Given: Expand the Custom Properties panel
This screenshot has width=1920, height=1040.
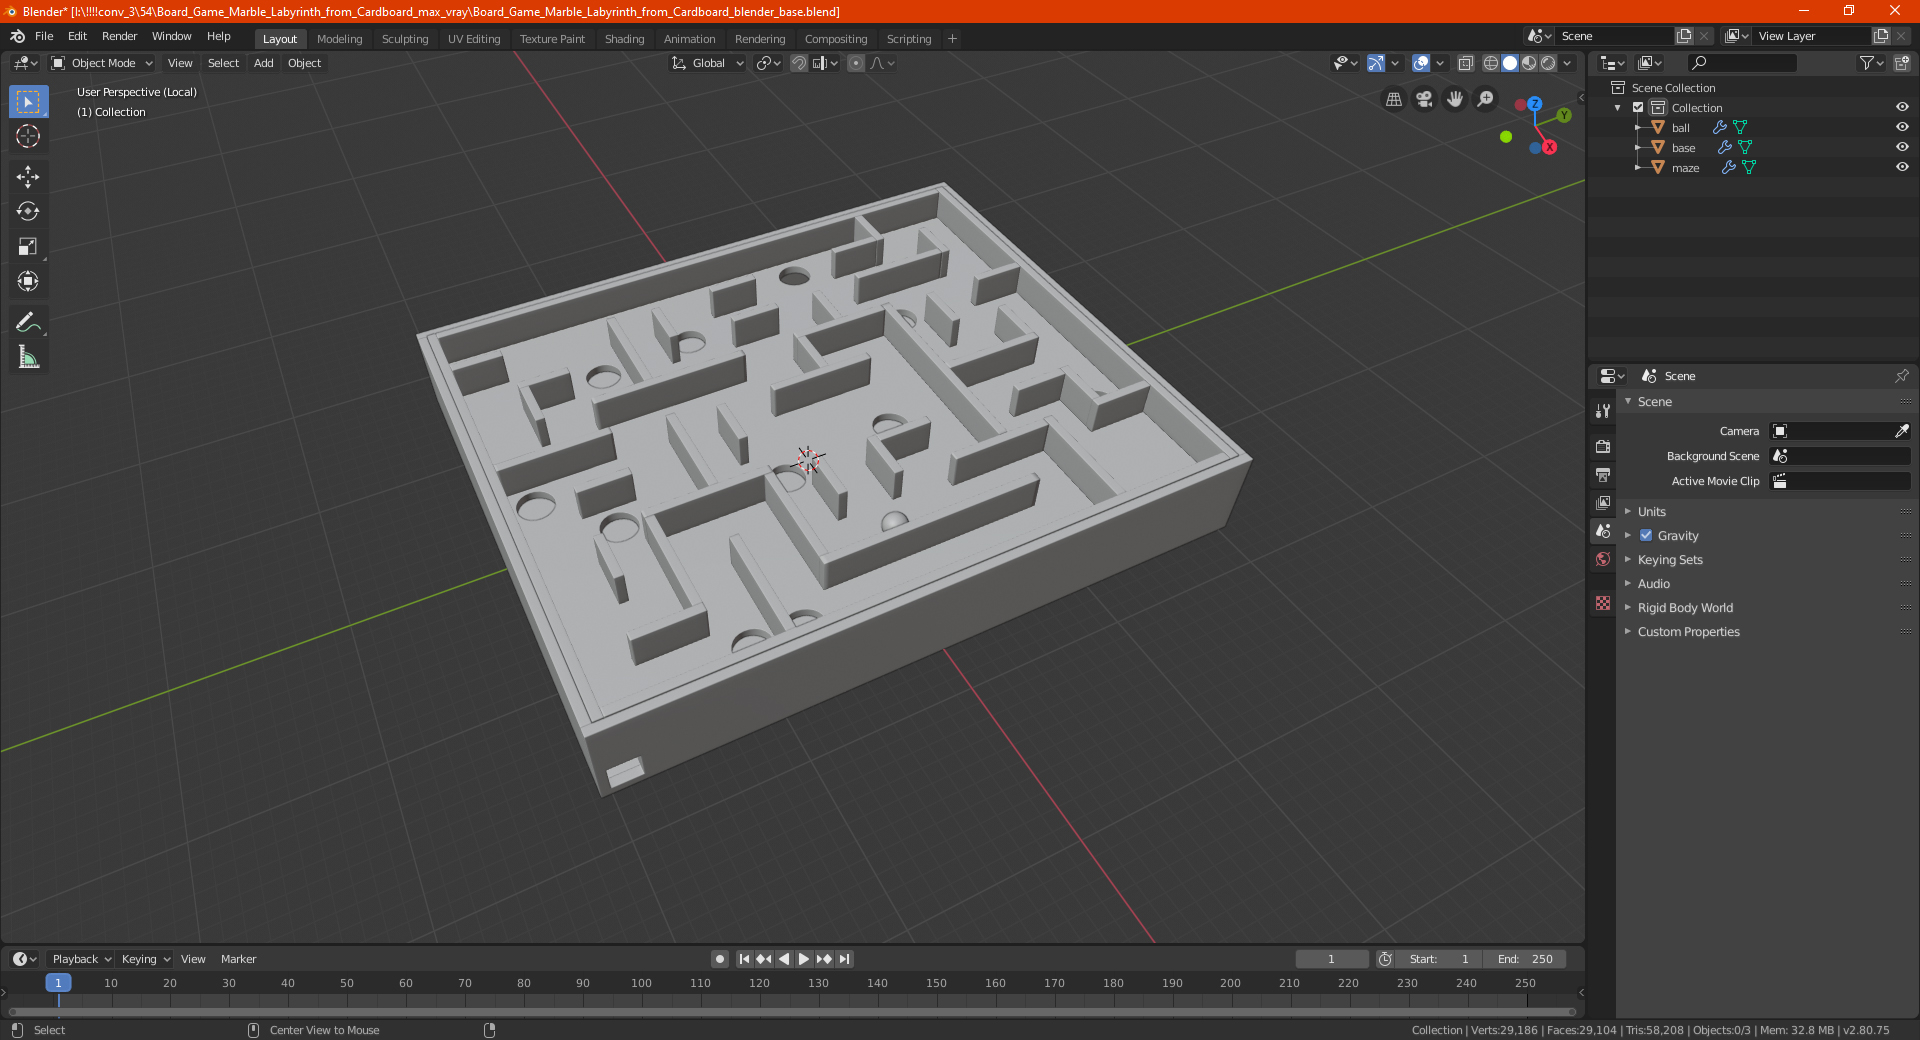Looking at the screenshot, I should click(x=1688, y=632).
